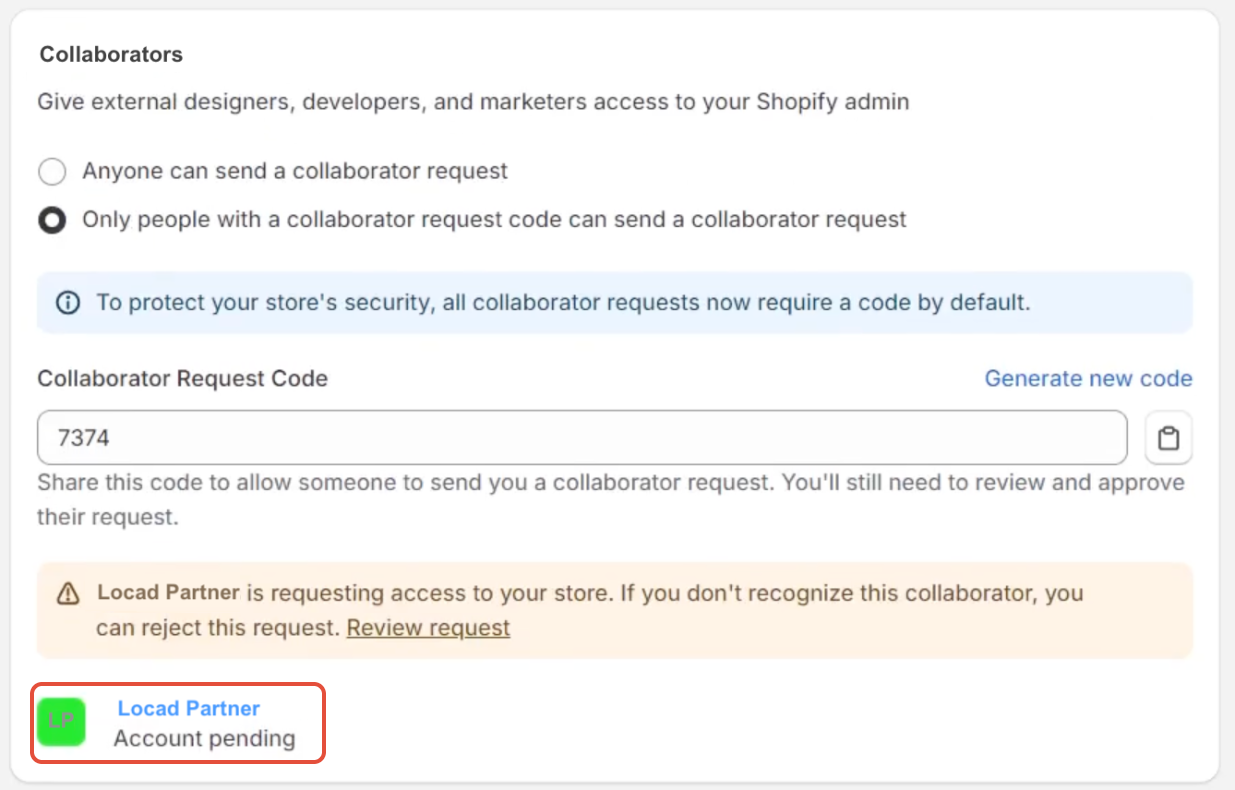Select "Only people with a collaborator request code" option
The image size is (1235, 790).
(52, 220)
